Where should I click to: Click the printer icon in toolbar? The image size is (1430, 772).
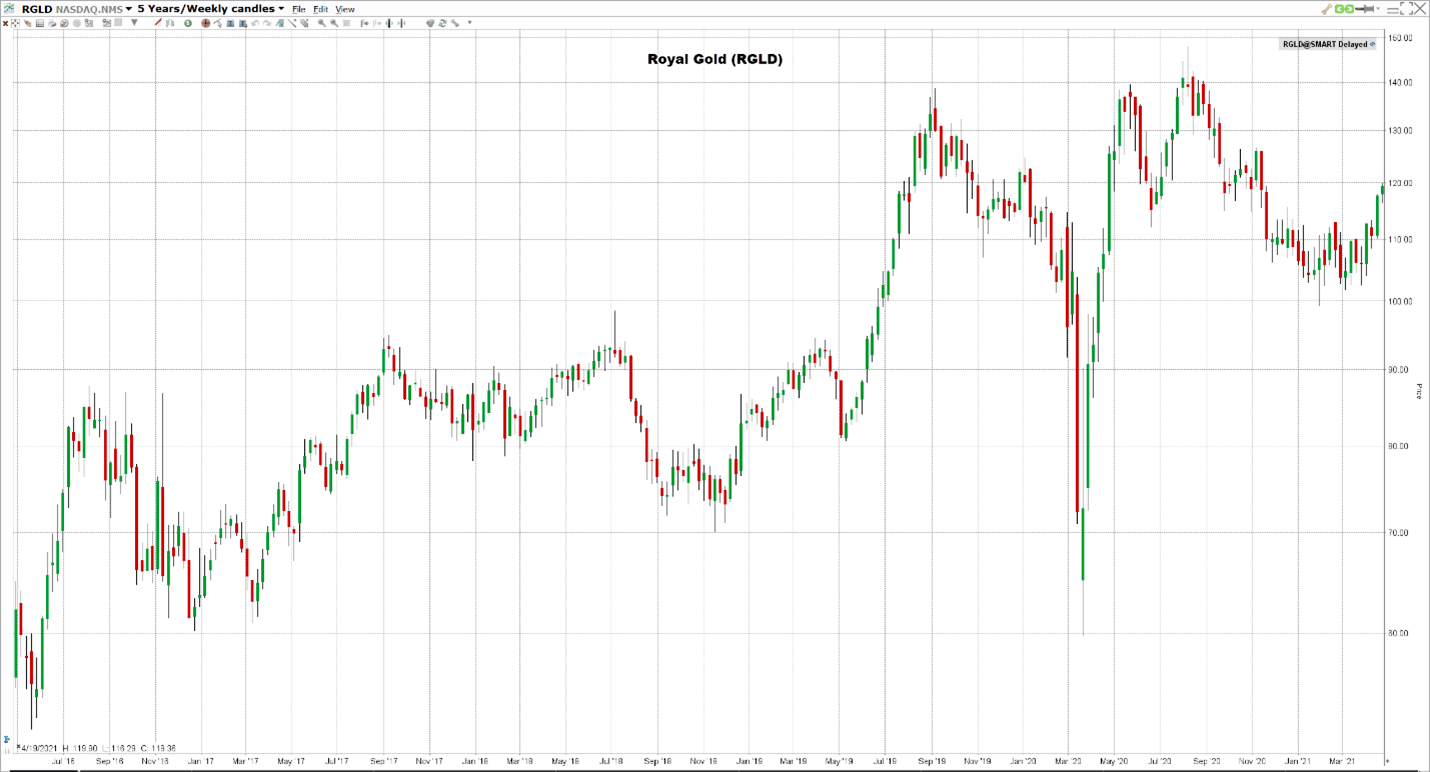pos(52,23)
